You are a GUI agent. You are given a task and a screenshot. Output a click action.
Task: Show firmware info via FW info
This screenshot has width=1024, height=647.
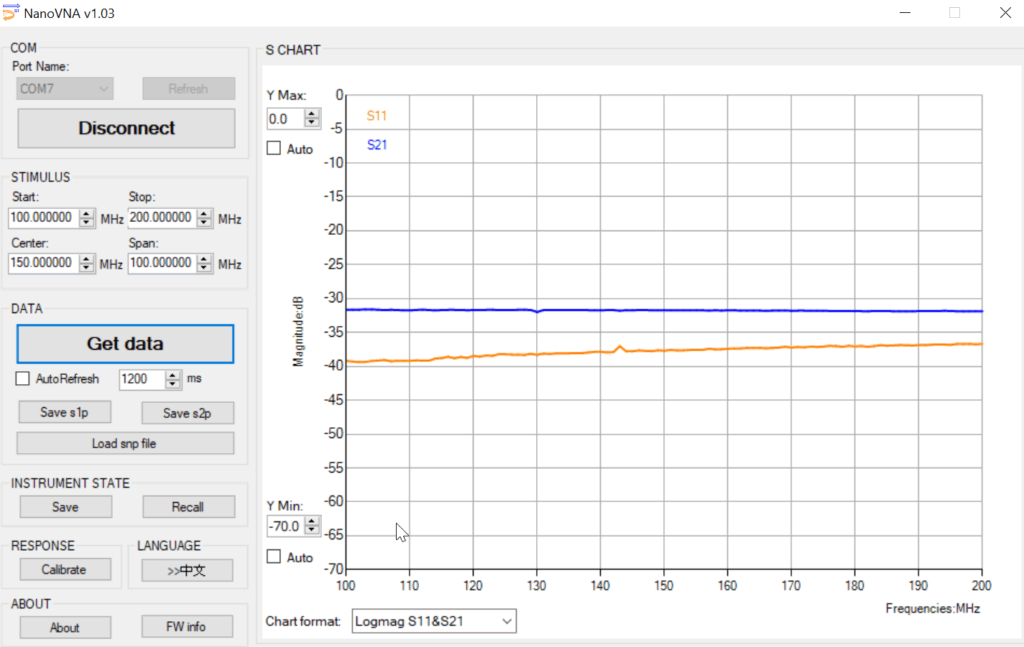pyautogui.click(x=187, y=627)
